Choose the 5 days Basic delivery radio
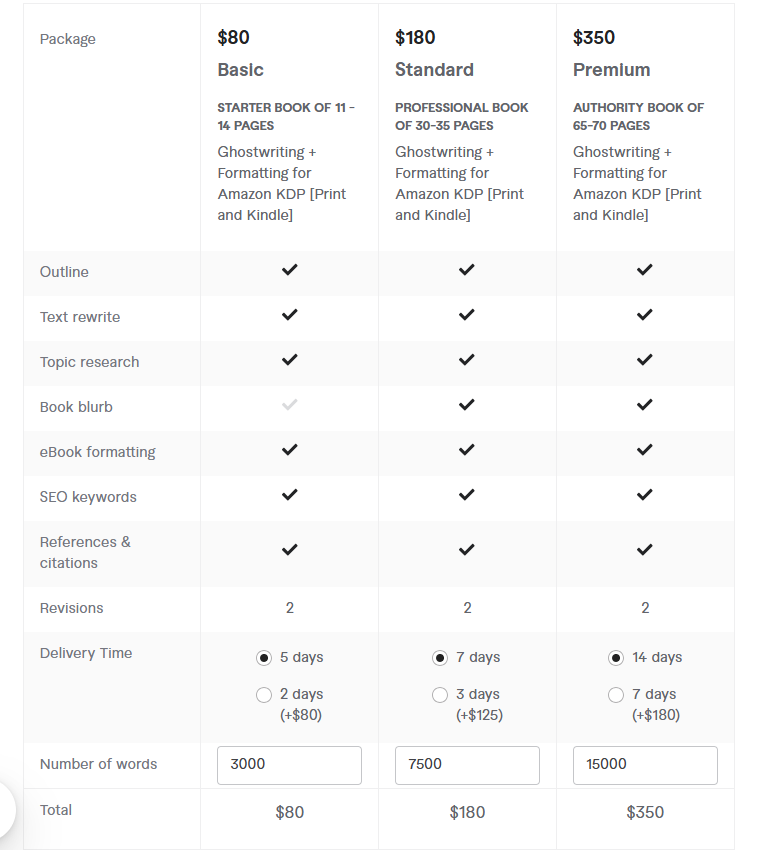 [264, 658]
